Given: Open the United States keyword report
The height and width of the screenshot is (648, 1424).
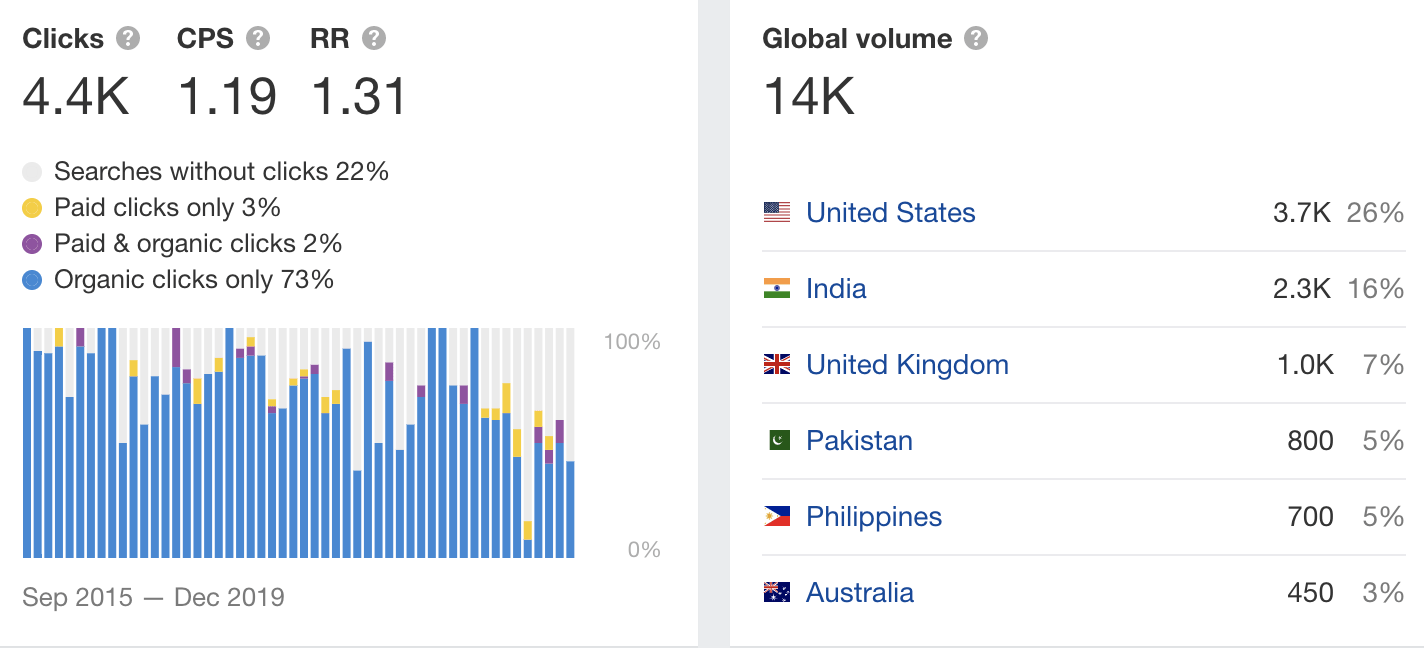Looking at the screenshot, I should click(x=890, y=212).
